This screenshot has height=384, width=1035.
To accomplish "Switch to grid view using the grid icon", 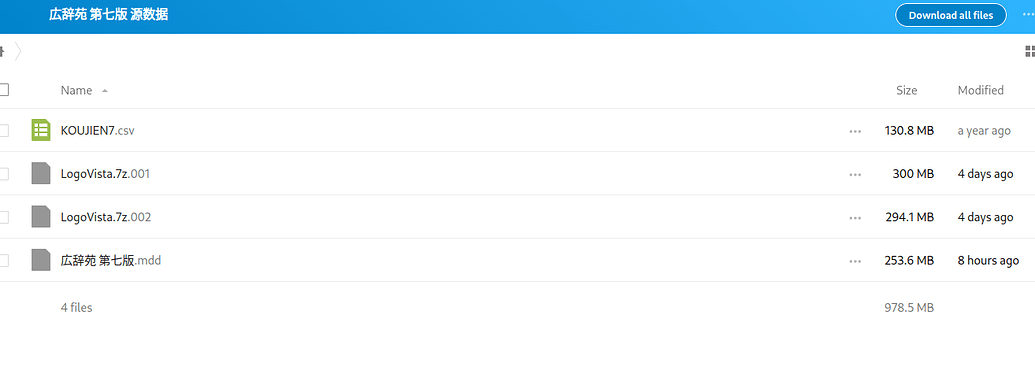I will point(1030,51).
